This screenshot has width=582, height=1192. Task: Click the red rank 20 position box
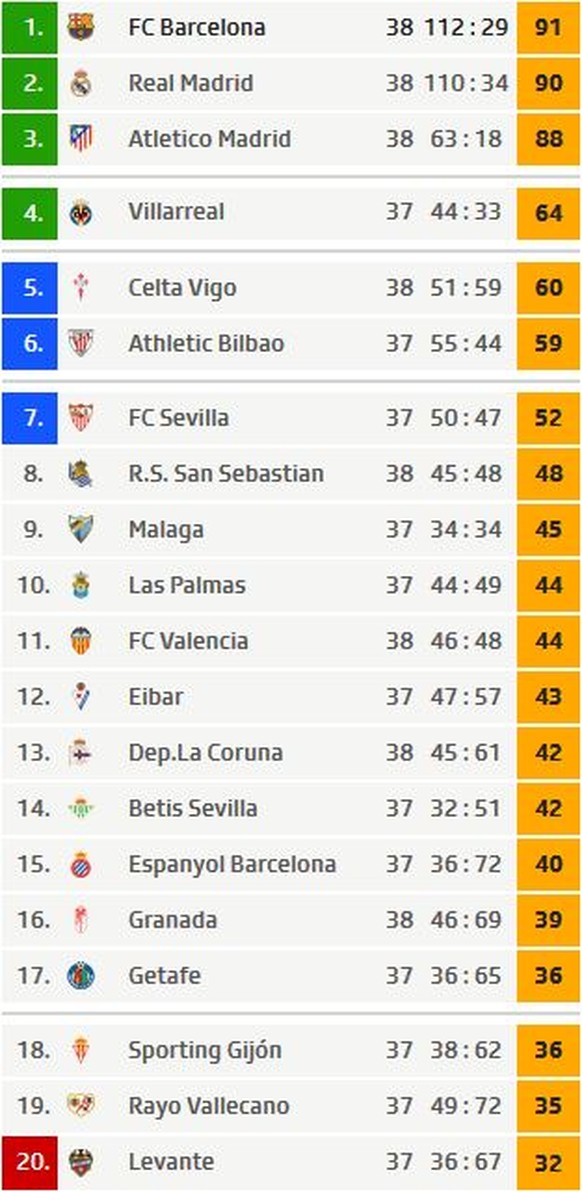click(30, 1162)
